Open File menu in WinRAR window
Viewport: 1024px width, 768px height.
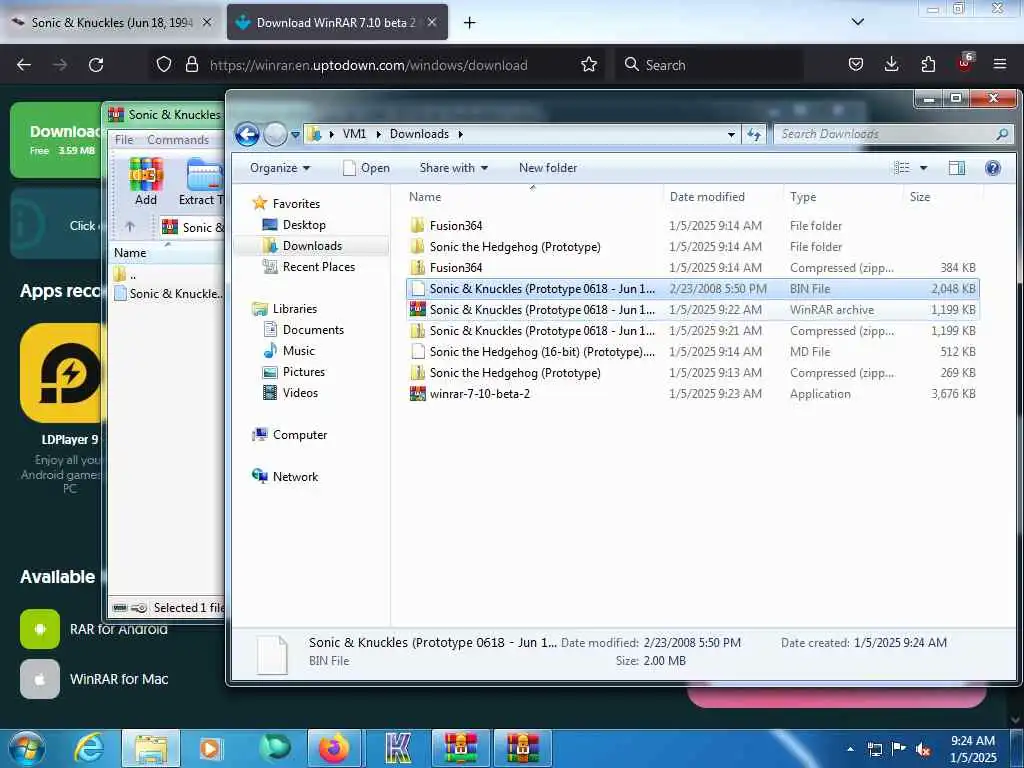point(124,140)
